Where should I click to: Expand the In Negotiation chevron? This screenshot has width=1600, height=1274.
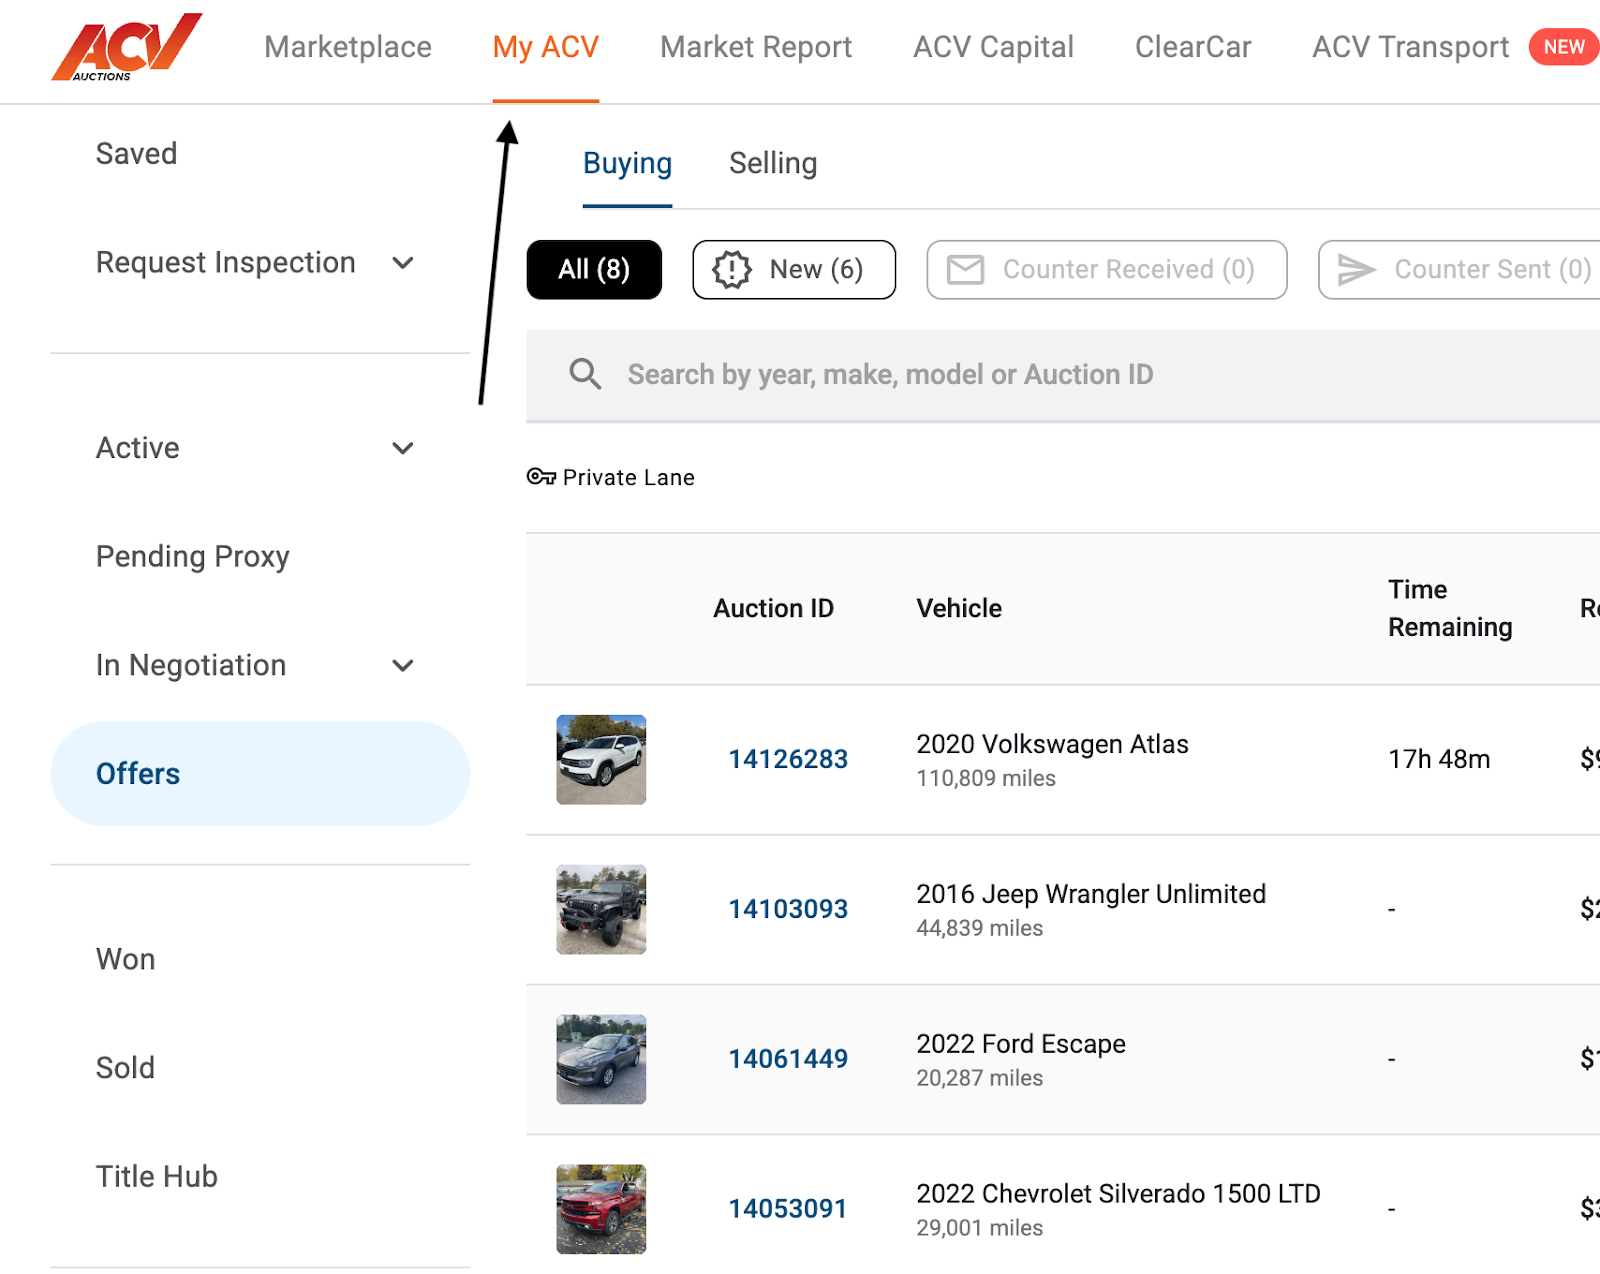click(403, 665)
